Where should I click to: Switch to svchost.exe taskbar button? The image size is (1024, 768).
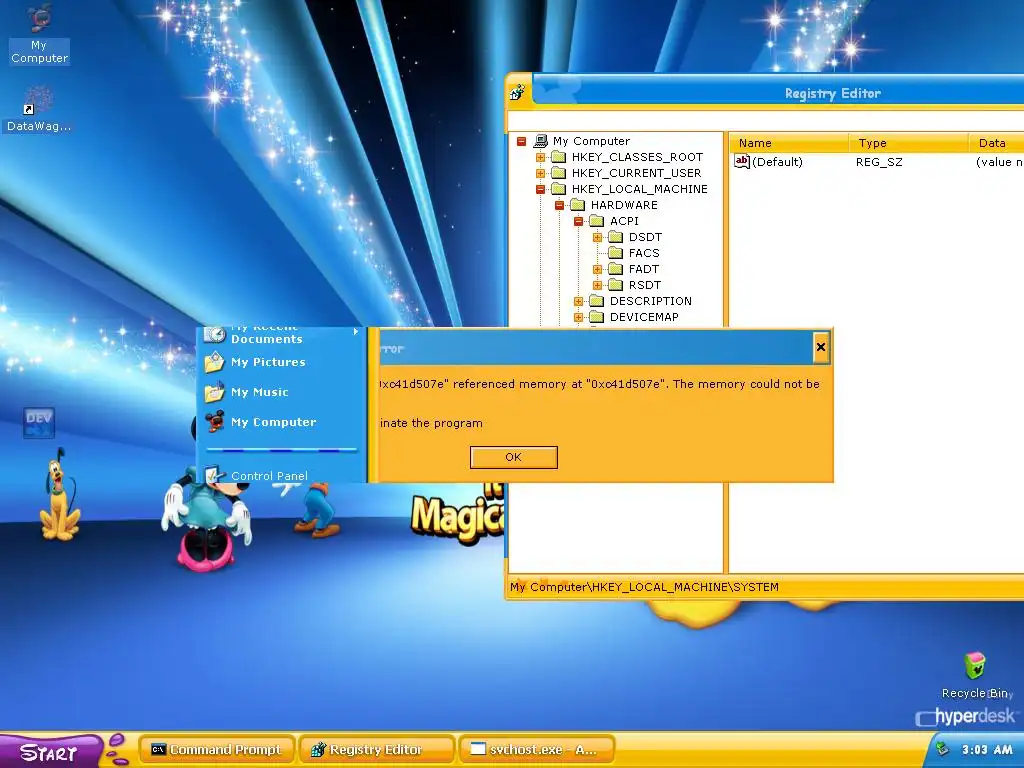click(x=537, y=750)
